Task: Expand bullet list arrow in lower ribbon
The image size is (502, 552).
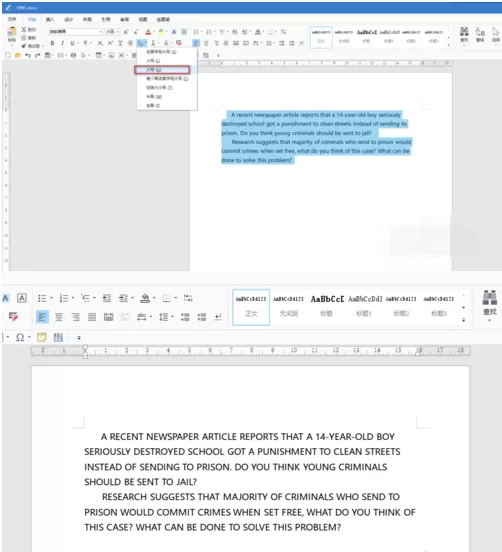Action: [51, 298]
